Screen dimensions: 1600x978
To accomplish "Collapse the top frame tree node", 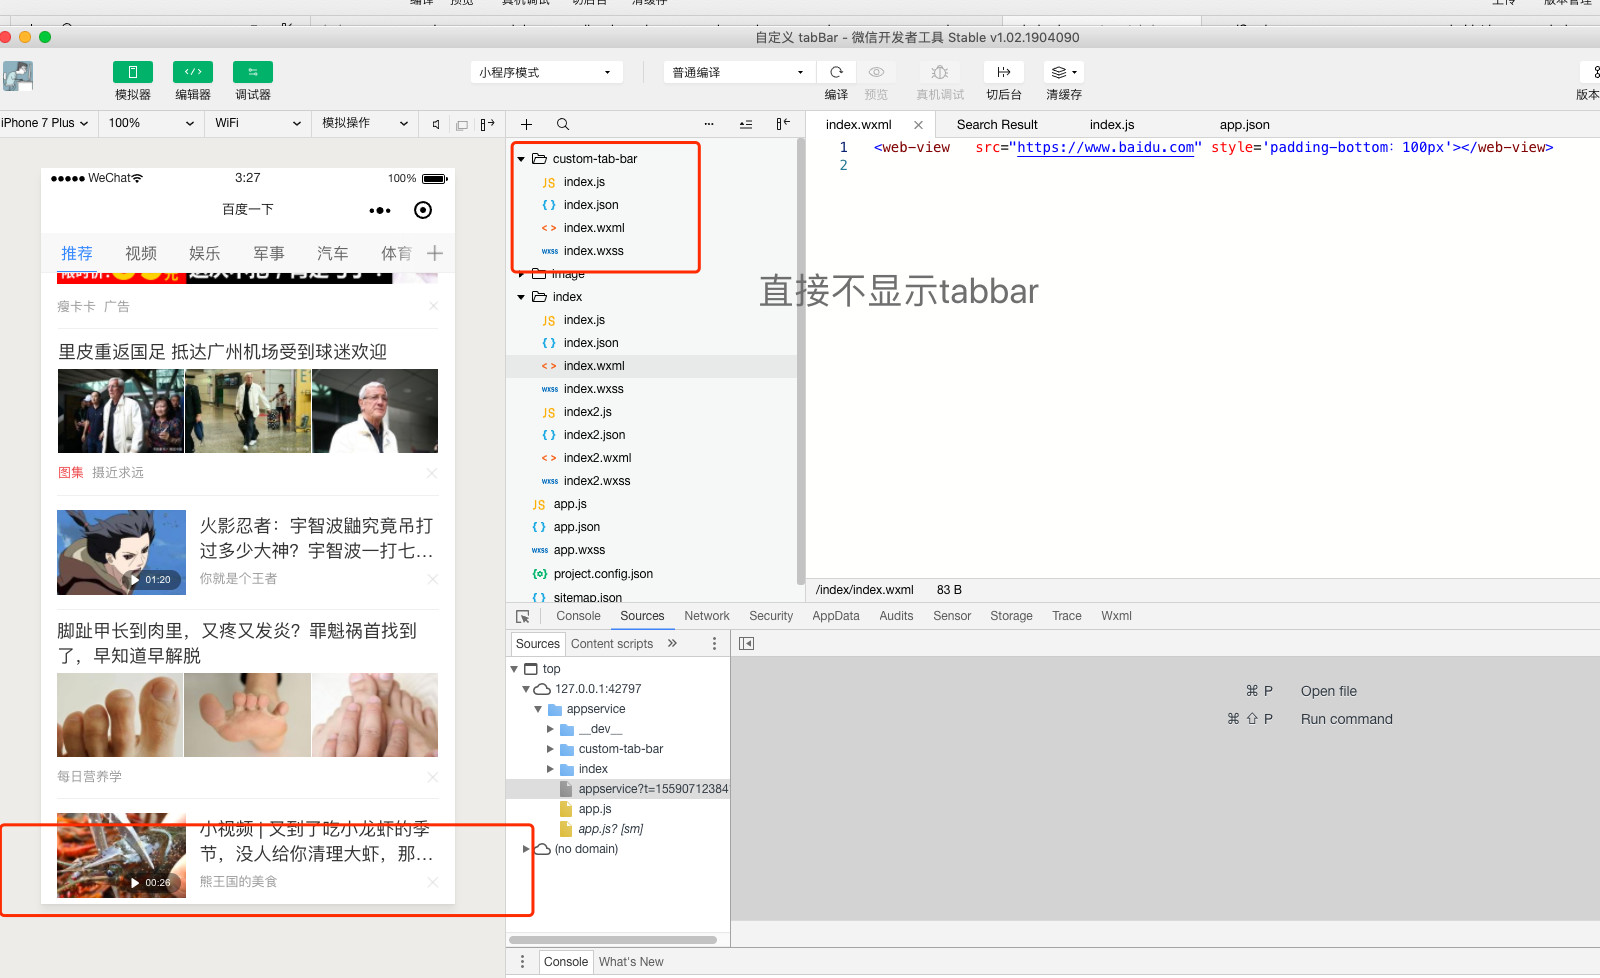I will tap(514, 669).
